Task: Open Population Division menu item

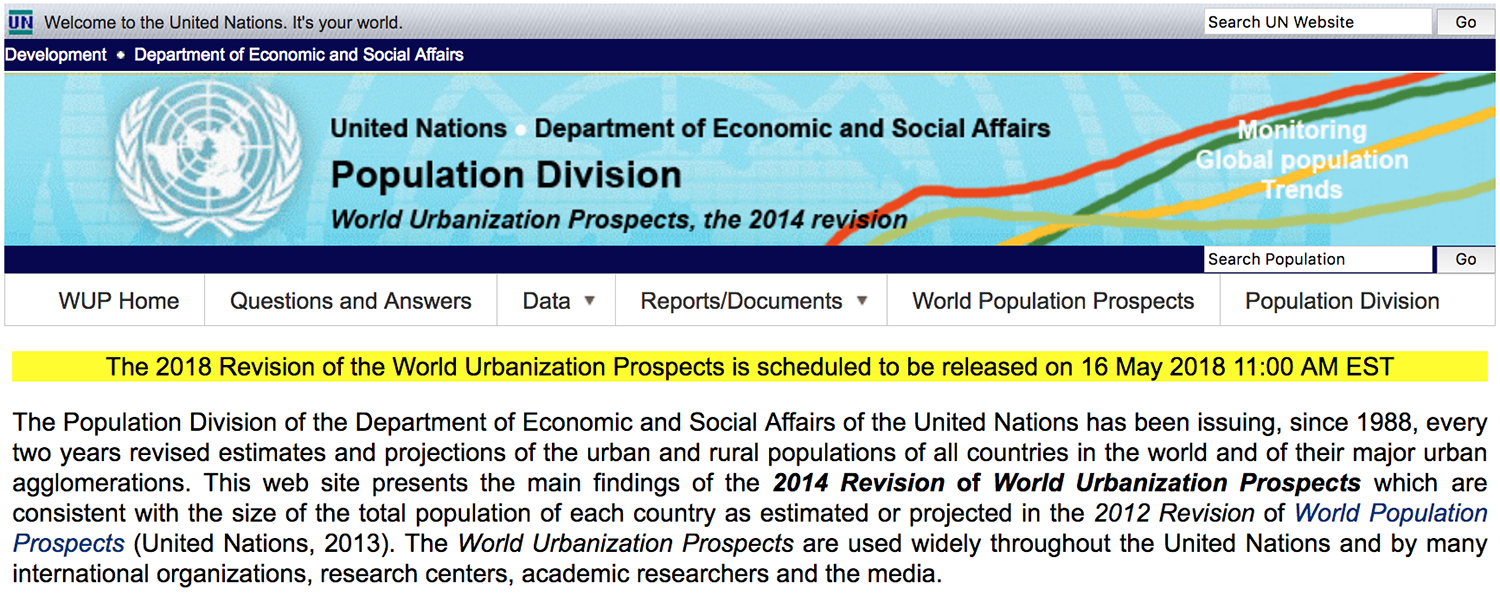Action: click(x=1342, y=301)
